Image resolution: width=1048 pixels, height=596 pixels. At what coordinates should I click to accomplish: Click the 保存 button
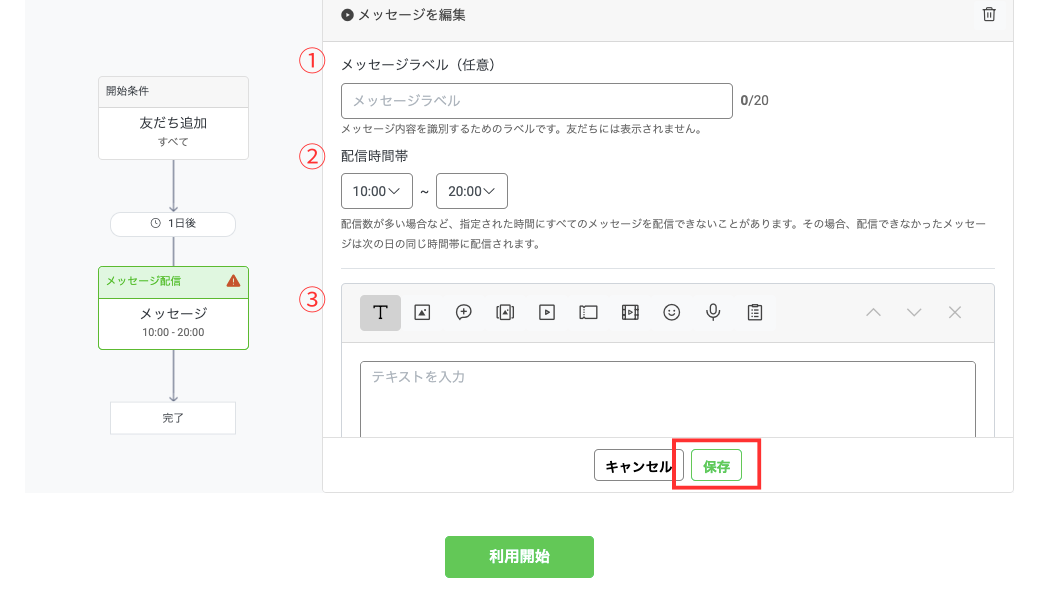click(x=716, y=466)
